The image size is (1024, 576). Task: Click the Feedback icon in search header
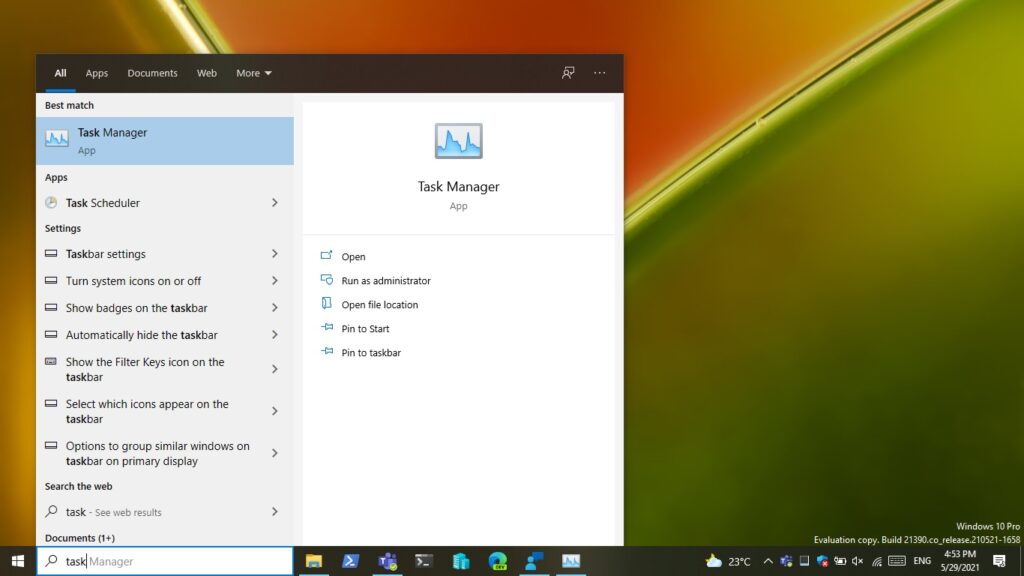pos(568,73)
